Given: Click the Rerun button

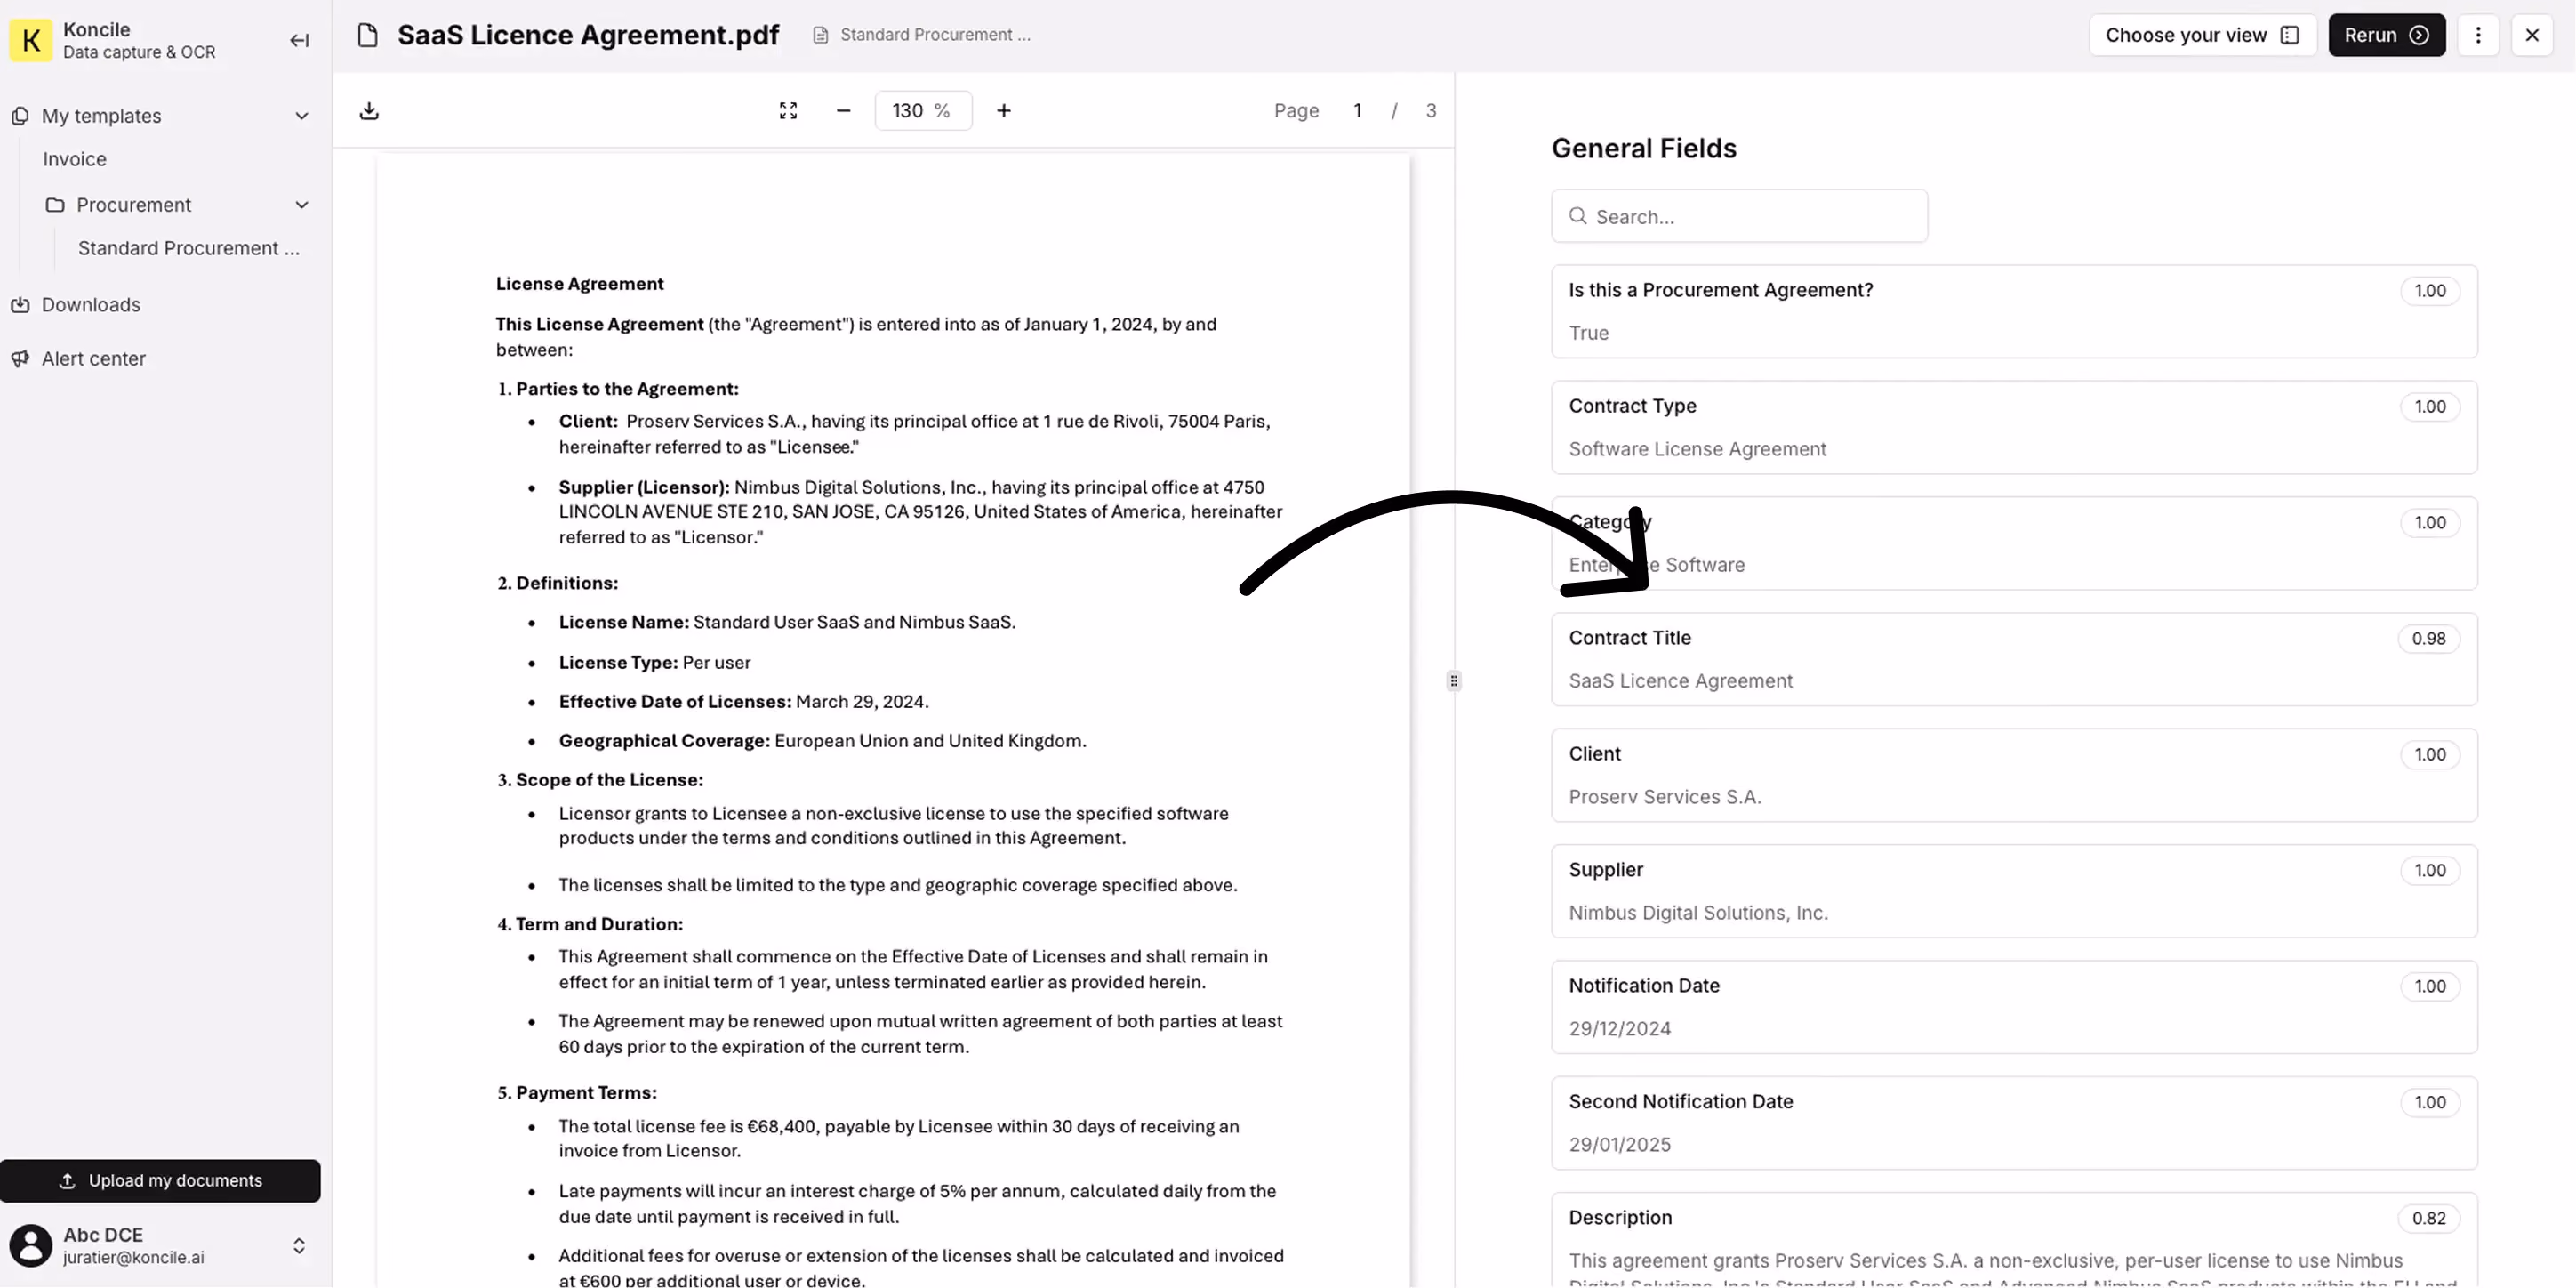Looking at the screenshot, I should pos(2387,35).
